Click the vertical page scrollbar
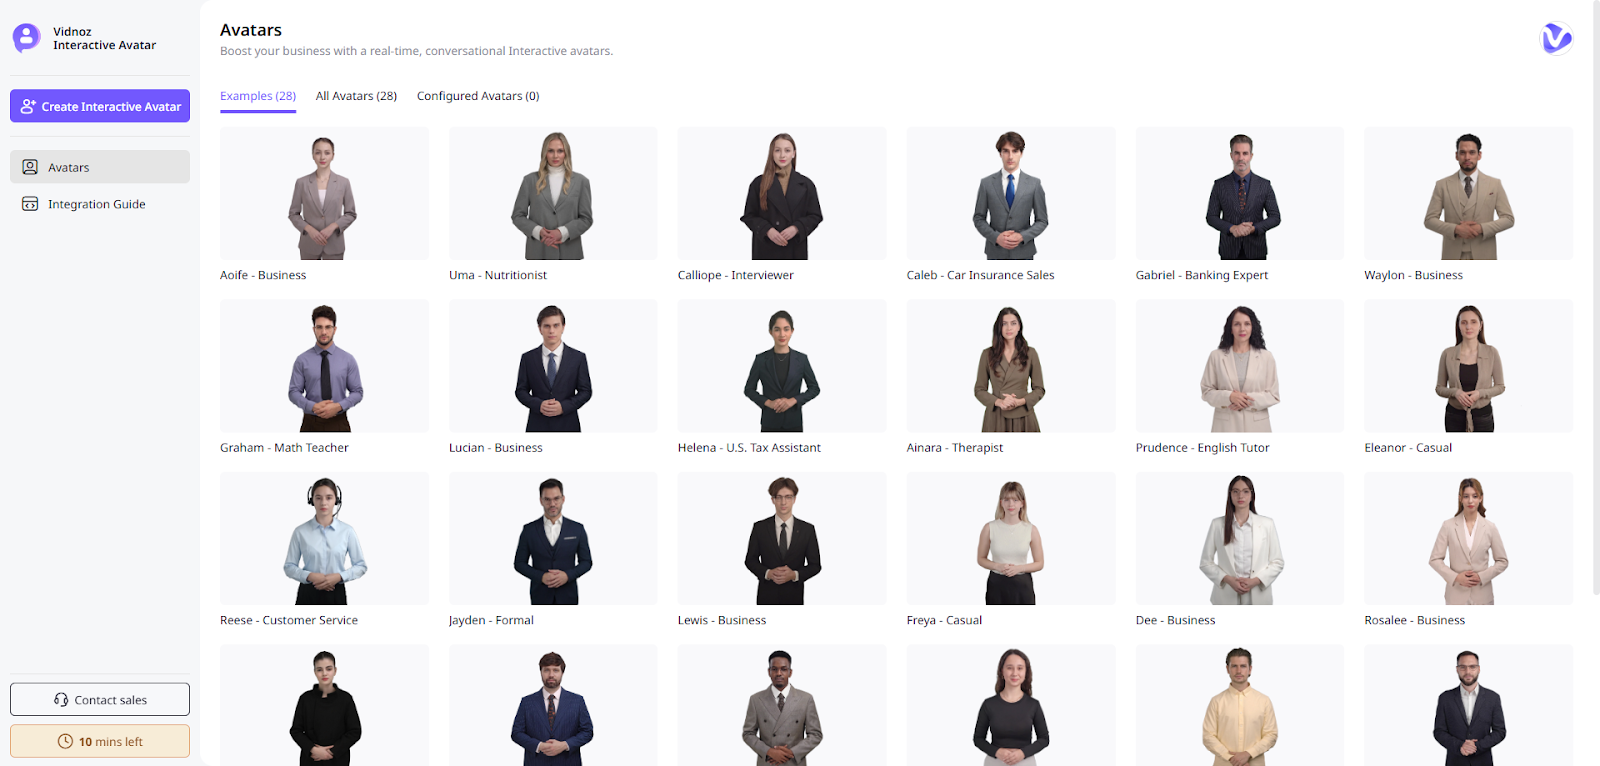 click(1596, 300)
